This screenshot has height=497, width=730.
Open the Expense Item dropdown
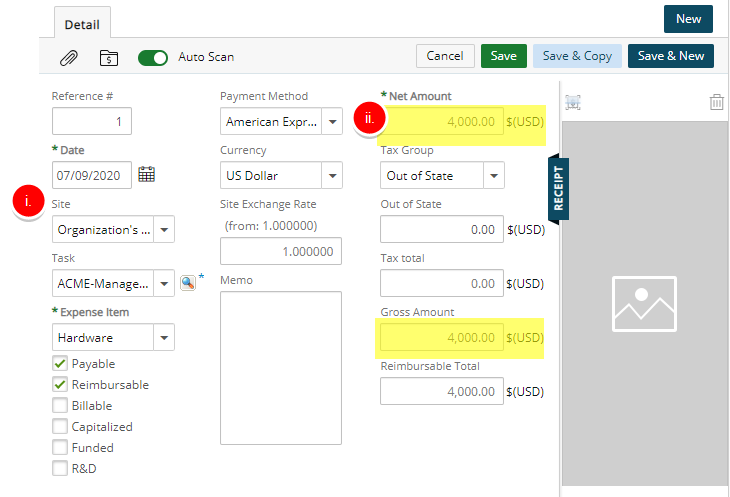(164, 337)
